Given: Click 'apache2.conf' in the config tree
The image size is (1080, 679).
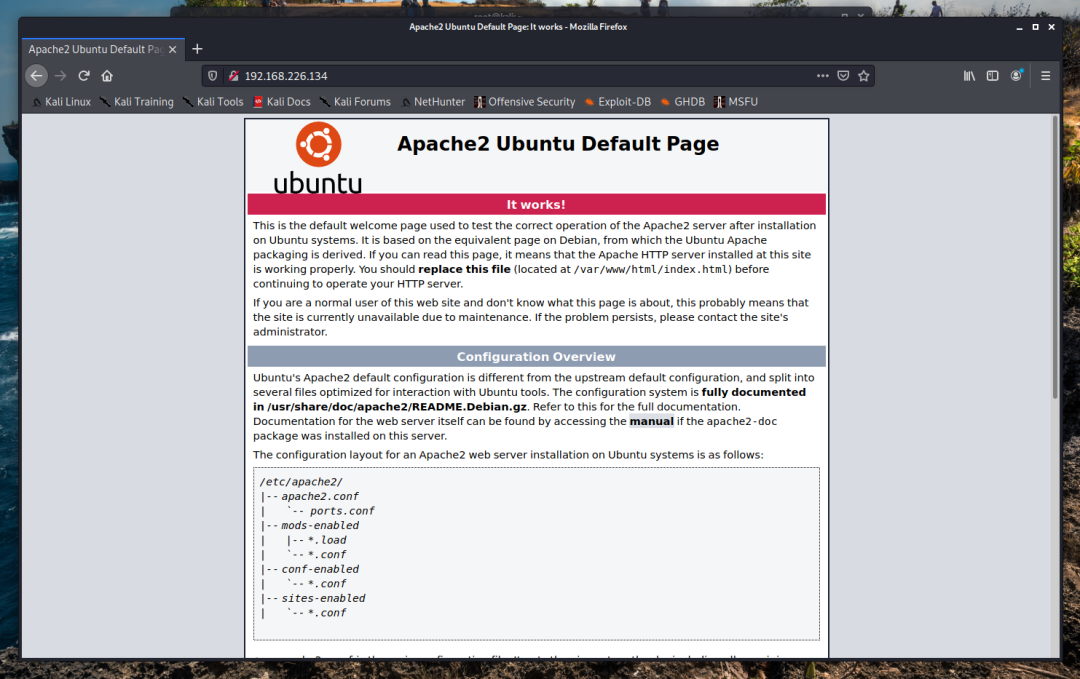Looking at the screenshot, I should click(x=320, y=497).
